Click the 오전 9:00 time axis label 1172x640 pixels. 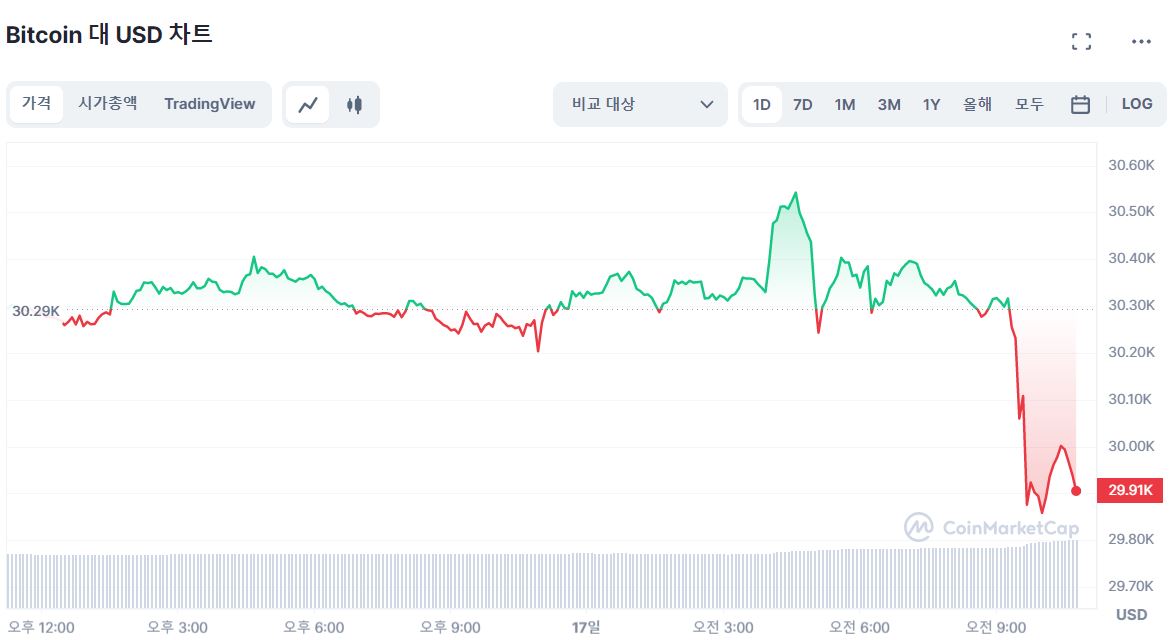[996, 627]
